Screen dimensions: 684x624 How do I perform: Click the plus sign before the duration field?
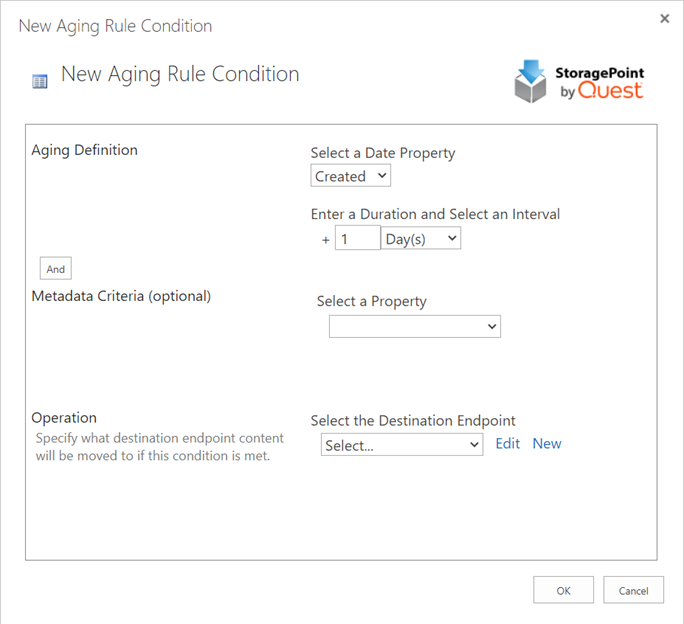click(326, 240)
